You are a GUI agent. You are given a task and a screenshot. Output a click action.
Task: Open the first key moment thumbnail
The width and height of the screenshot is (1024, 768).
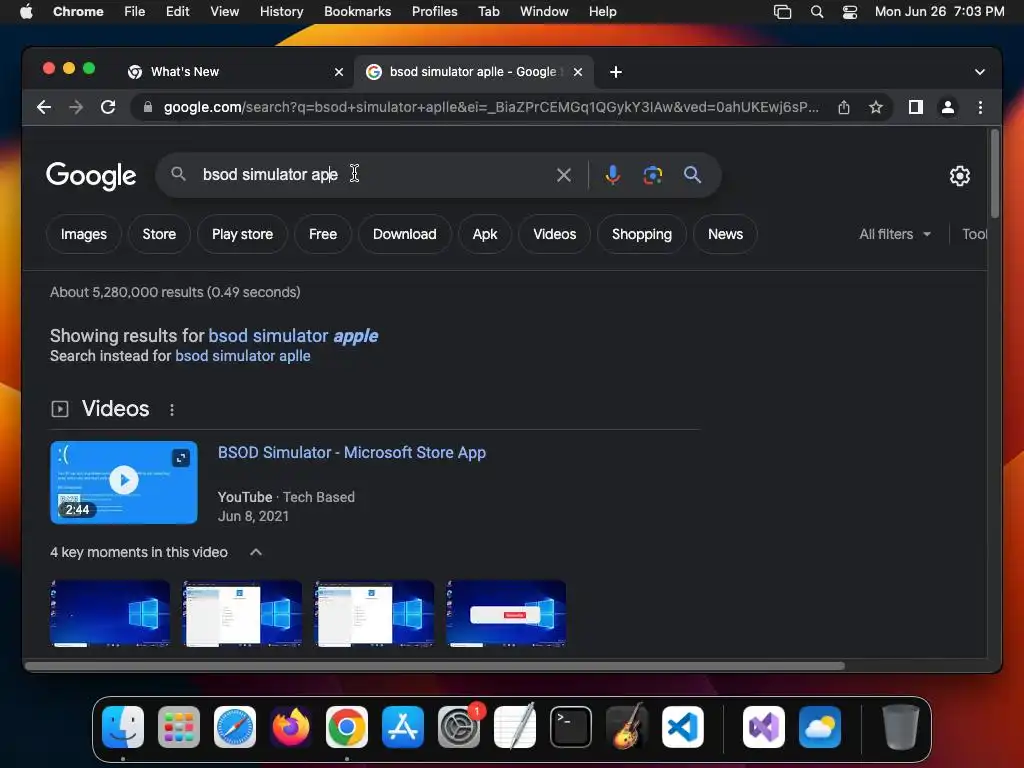click(110, 613)
